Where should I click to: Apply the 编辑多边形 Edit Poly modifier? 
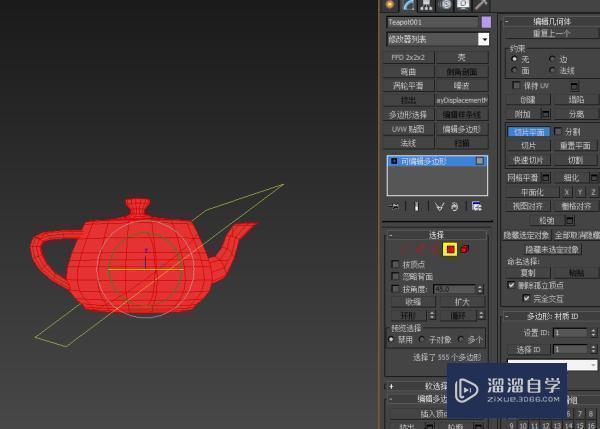tap(462, 129)
